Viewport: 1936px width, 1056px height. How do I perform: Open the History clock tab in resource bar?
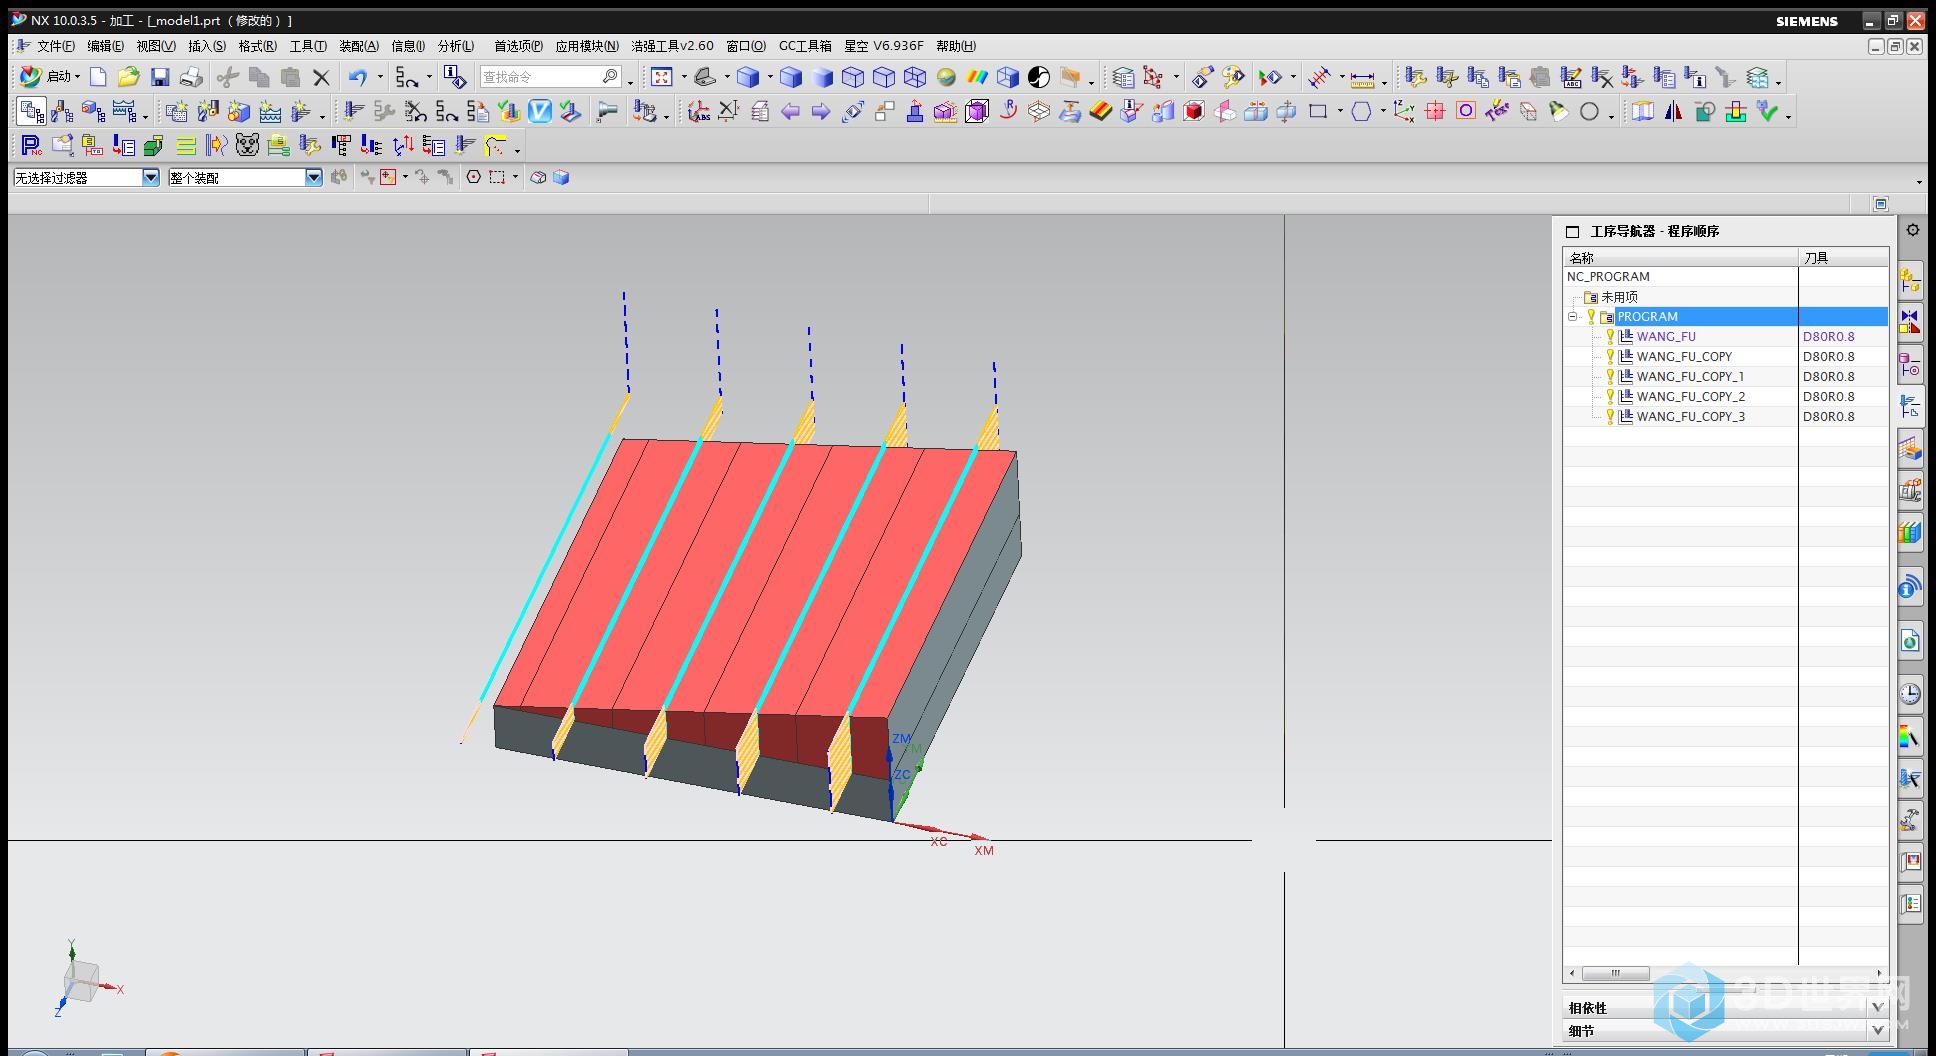tap(1910, 693)
